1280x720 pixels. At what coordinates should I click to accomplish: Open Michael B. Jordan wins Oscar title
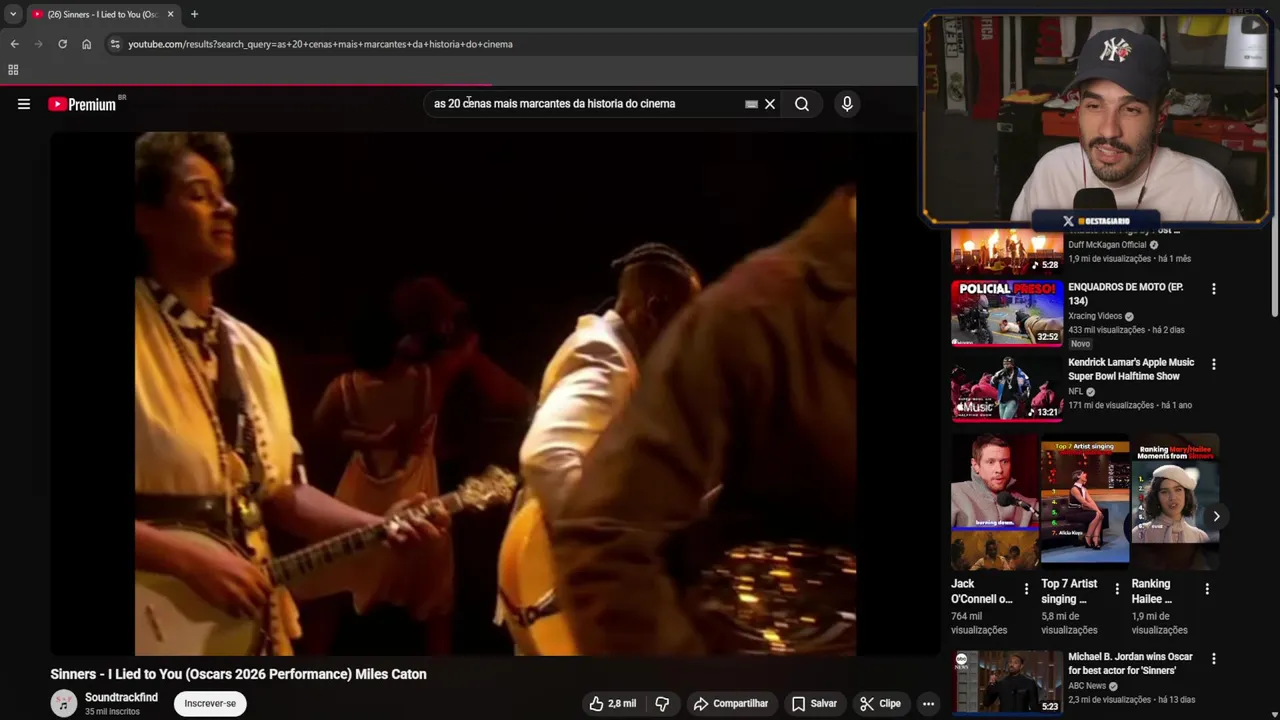[1130, 664]
